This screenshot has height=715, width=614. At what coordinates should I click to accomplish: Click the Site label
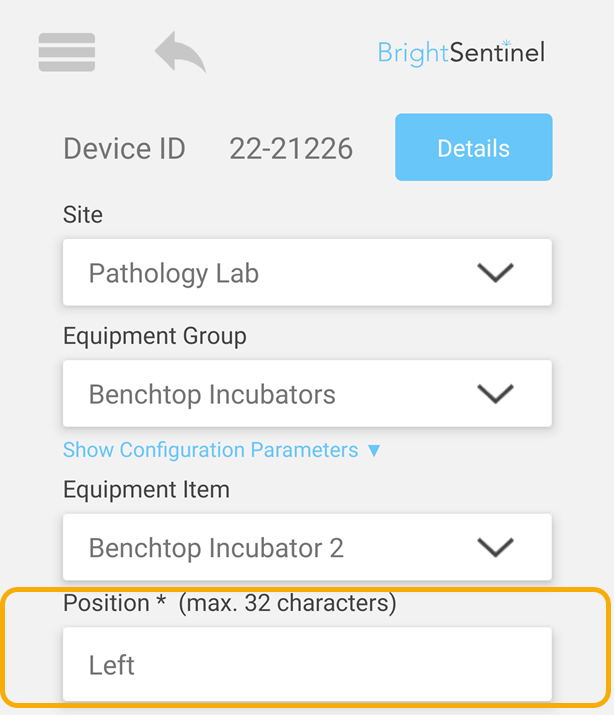click(83, 214)
